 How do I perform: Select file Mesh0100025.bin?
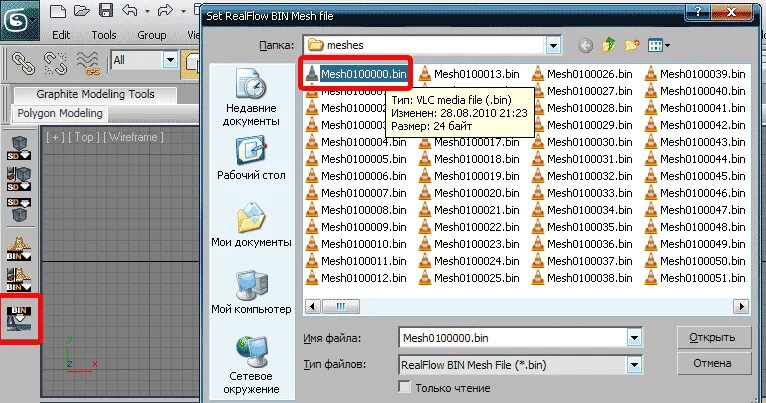(469, 277)
